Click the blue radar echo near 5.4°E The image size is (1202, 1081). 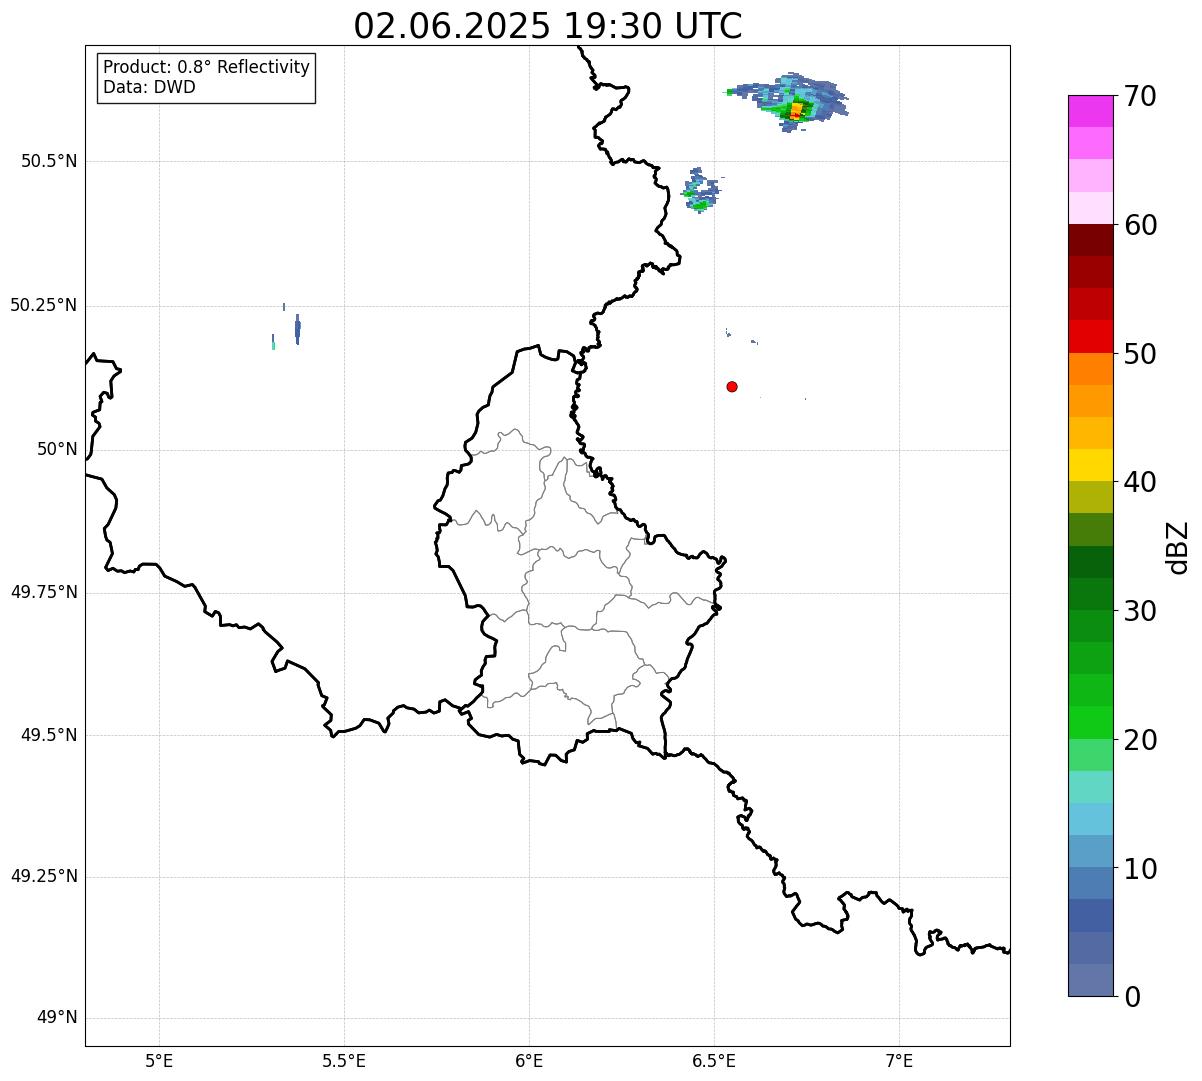click(x=297, y=328)
